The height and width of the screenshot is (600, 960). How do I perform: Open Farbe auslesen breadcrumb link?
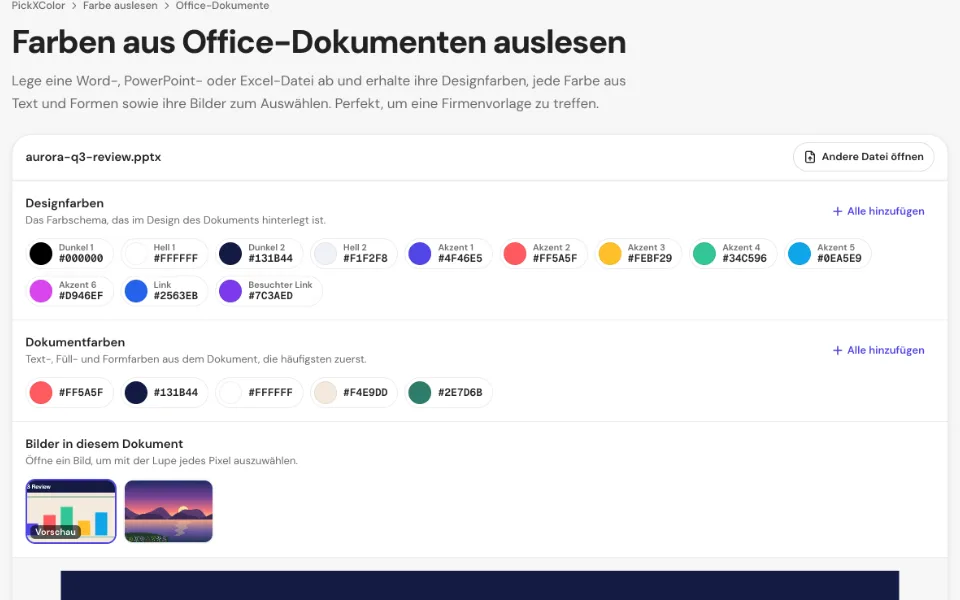[x=120, y=6]
